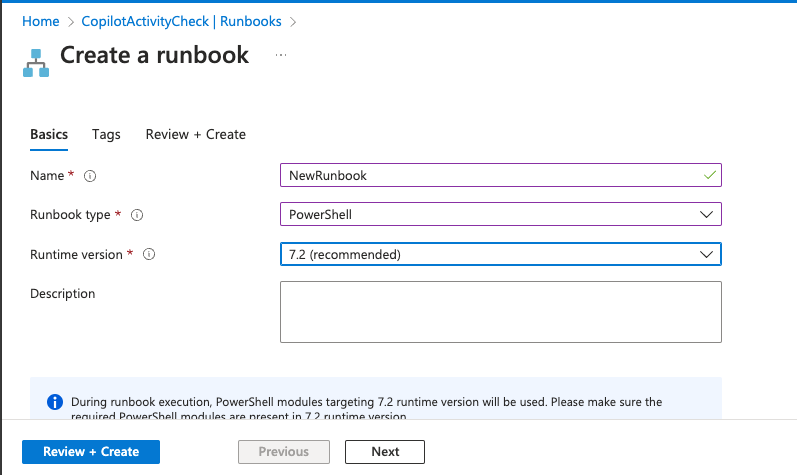
Task: Click the Previous button
Action: [x=284, y=452]
